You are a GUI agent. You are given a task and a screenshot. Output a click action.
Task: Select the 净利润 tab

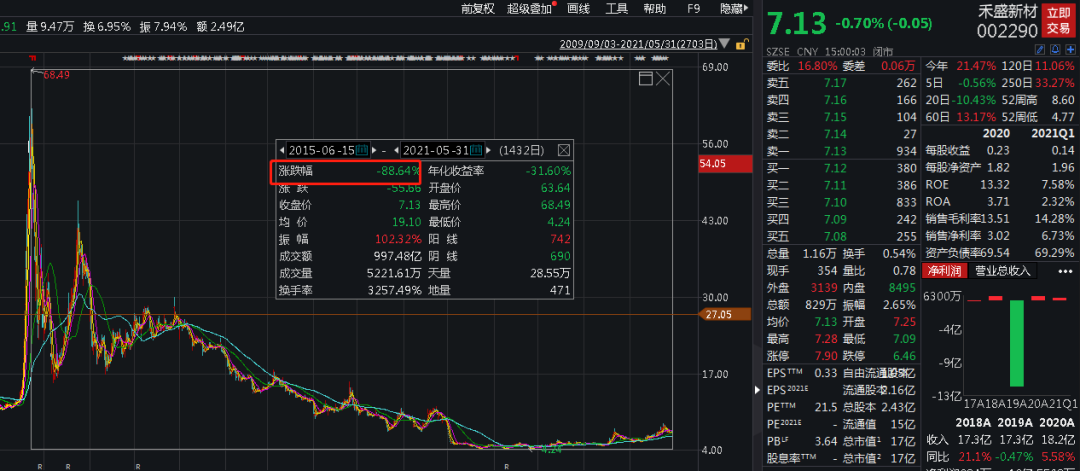coord(945,271)
